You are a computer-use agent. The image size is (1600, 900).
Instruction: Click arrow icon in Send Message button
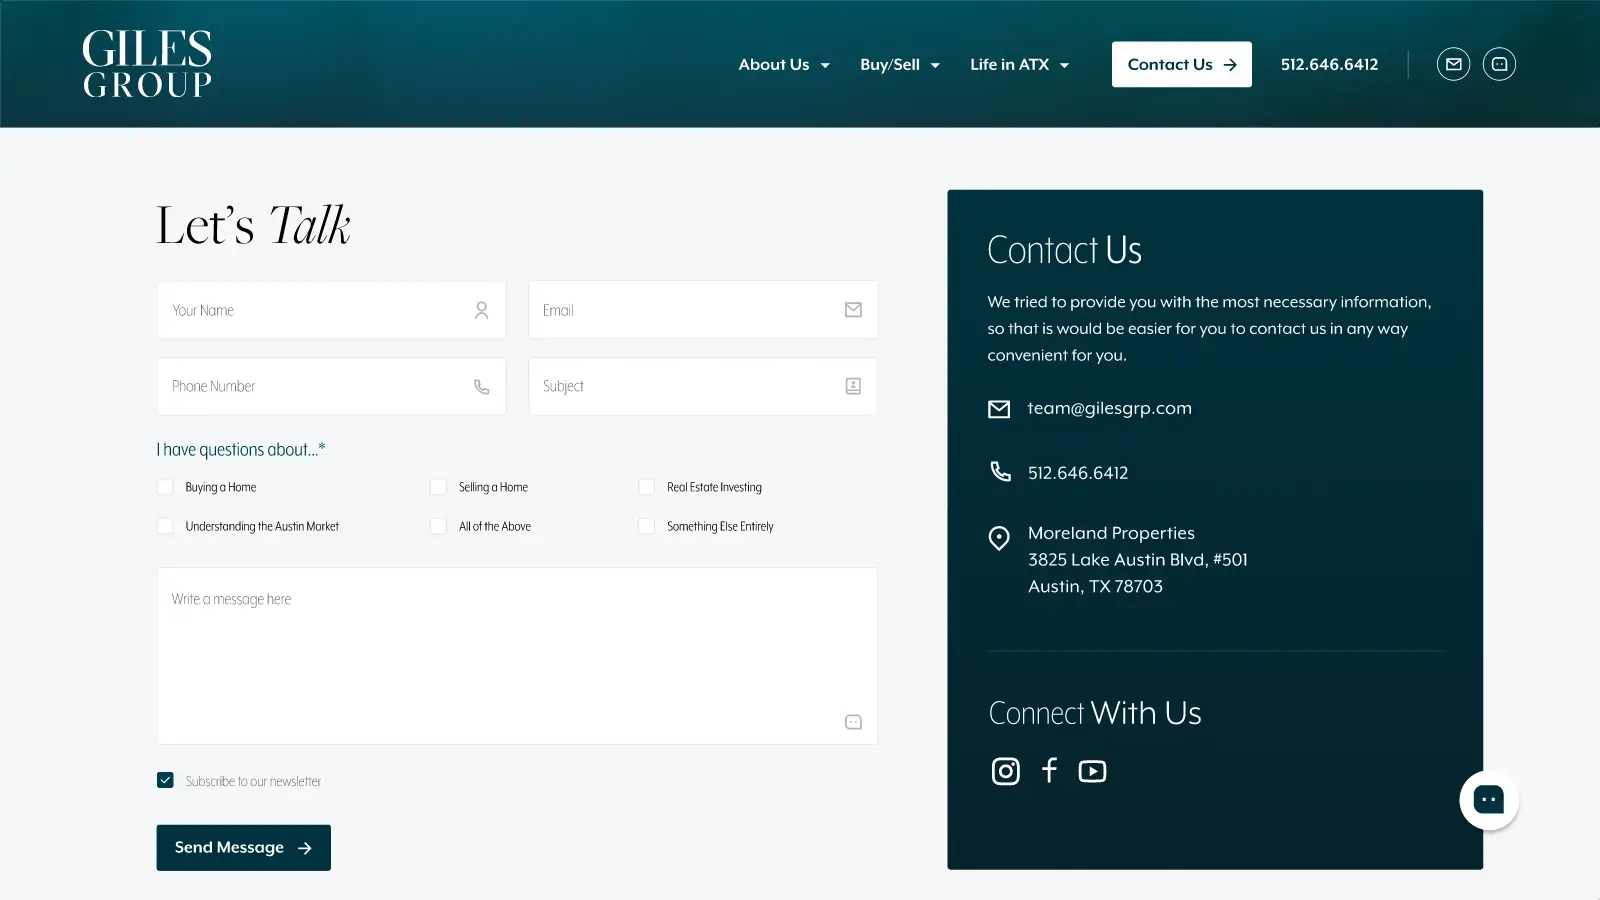pyautogui.click(x=305, y=848)
